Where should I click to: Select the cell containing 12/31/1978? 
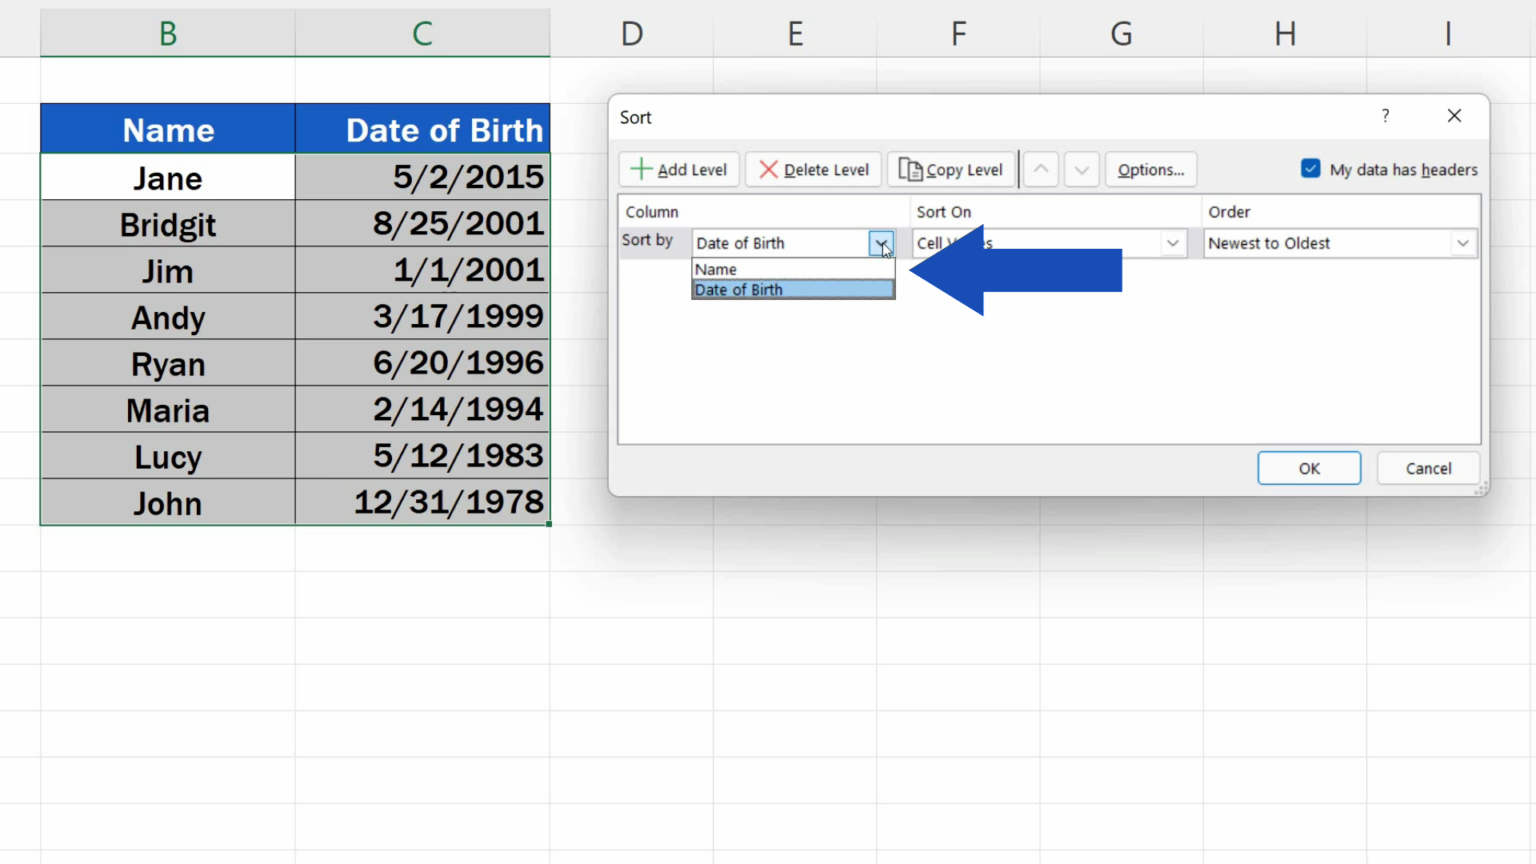[421, 503]
